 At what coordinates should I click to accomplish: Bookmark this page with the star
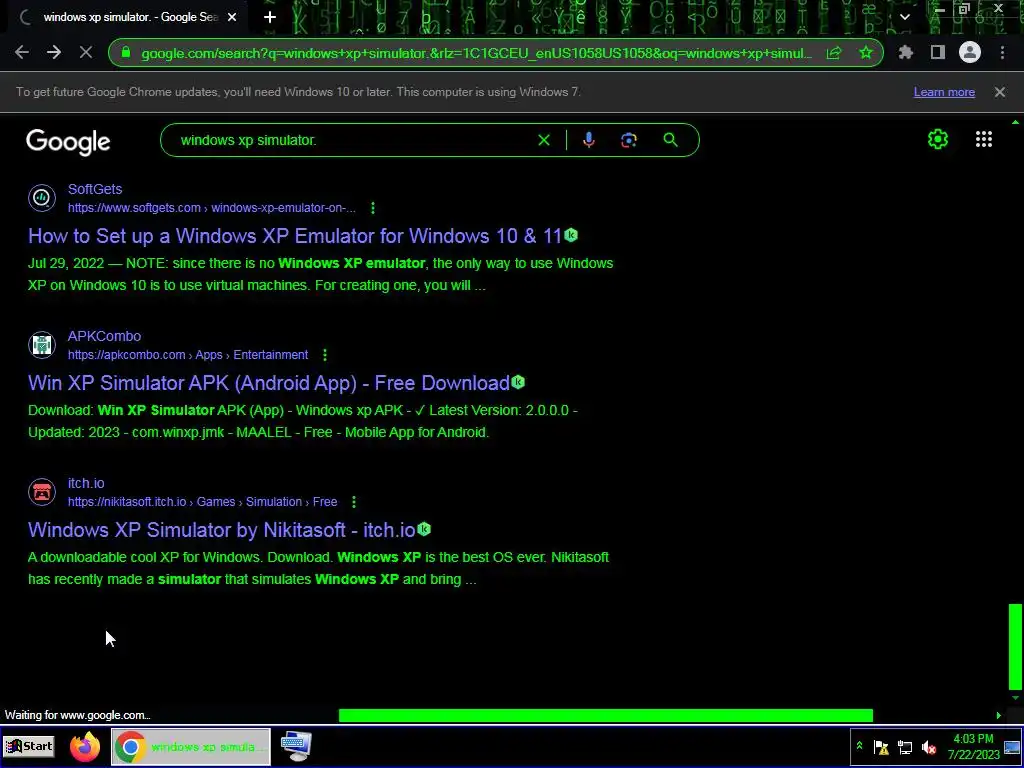coord(866,53)
